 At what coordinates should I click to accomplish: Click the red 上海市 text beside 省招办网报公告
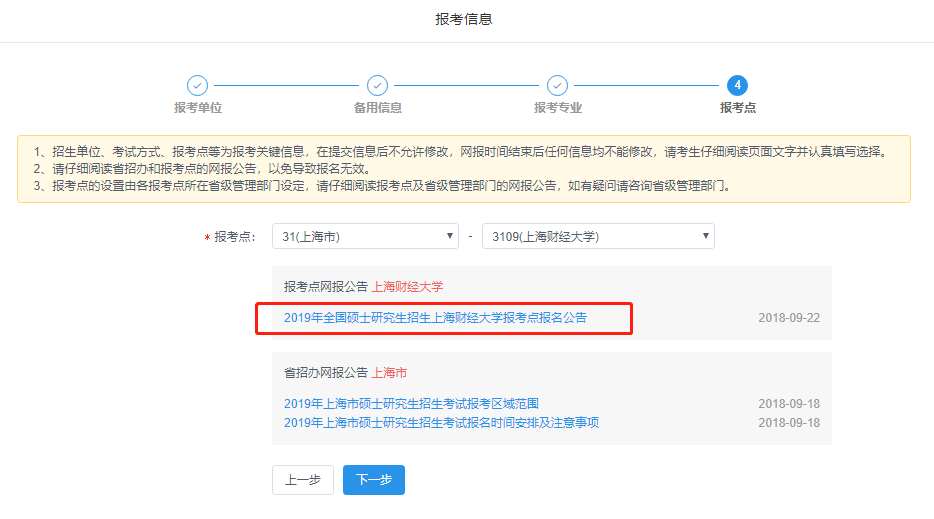click(x=389, y=373)
